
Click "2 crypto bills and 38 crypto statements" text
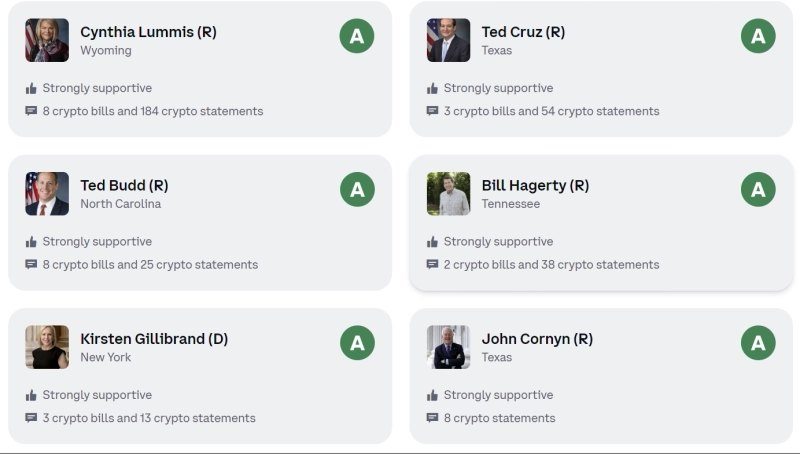click(x=551, y=265)
